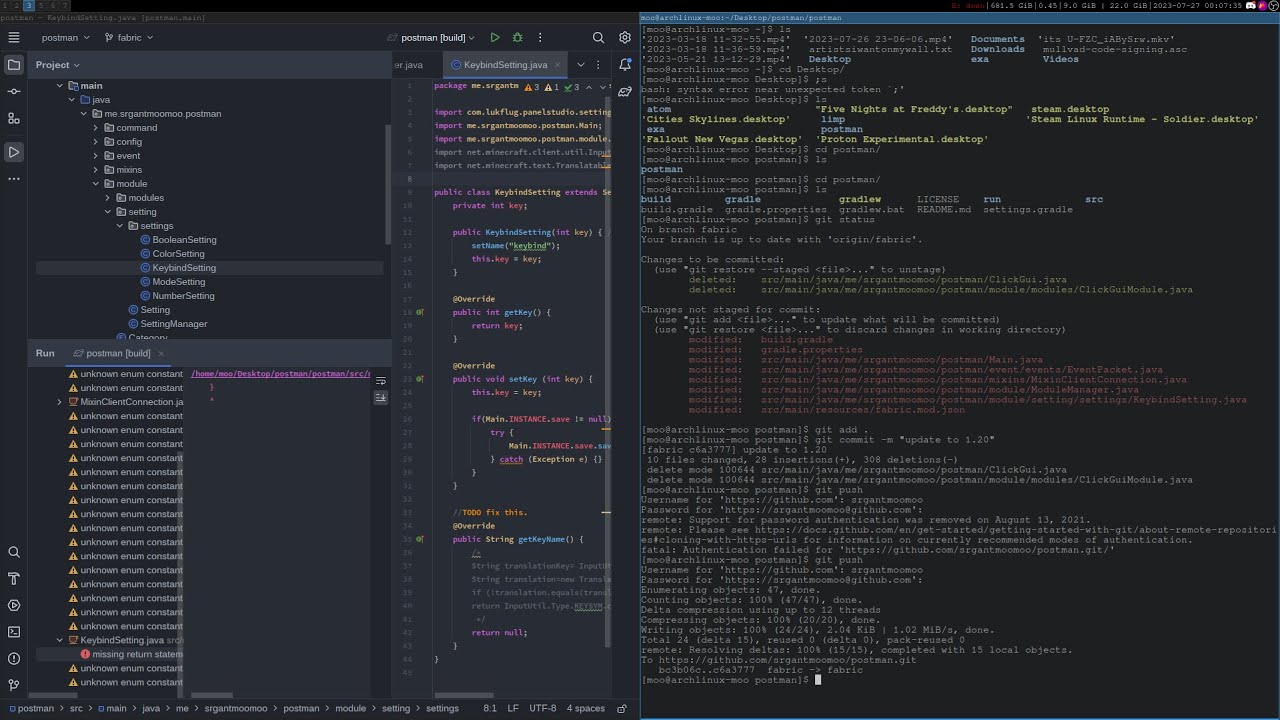Open the Structure tool window icon

coord(14,118)
